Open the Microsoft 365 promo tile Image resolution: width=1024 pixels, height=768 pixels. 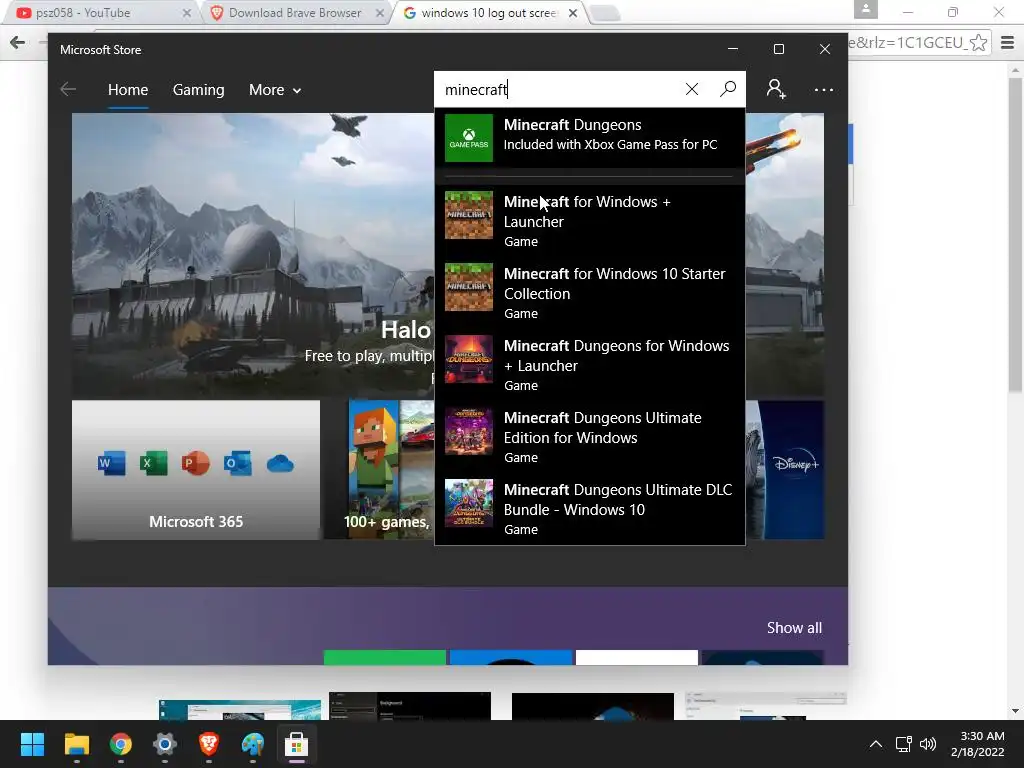click(196, 470)
